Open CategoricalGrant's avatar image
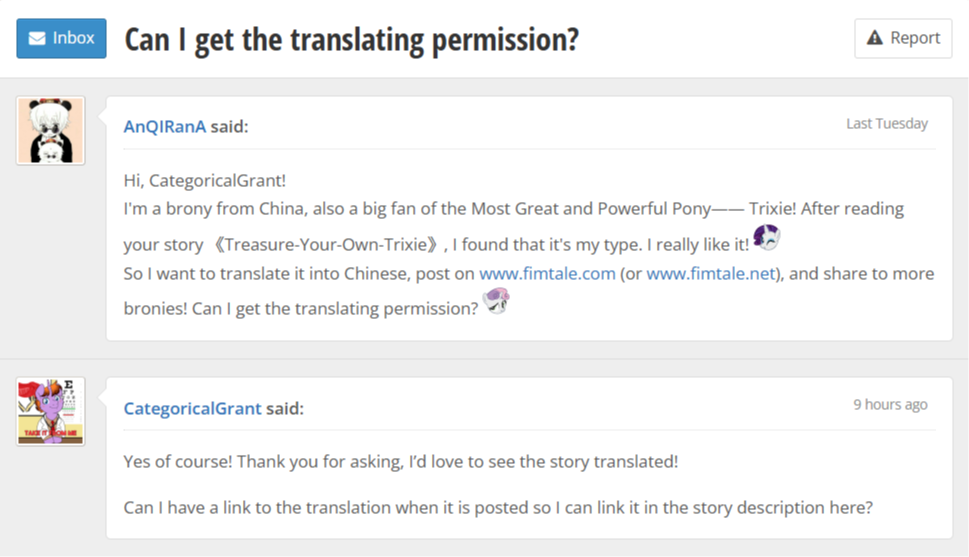The image size is (969, 557). [x=51, y=411]
